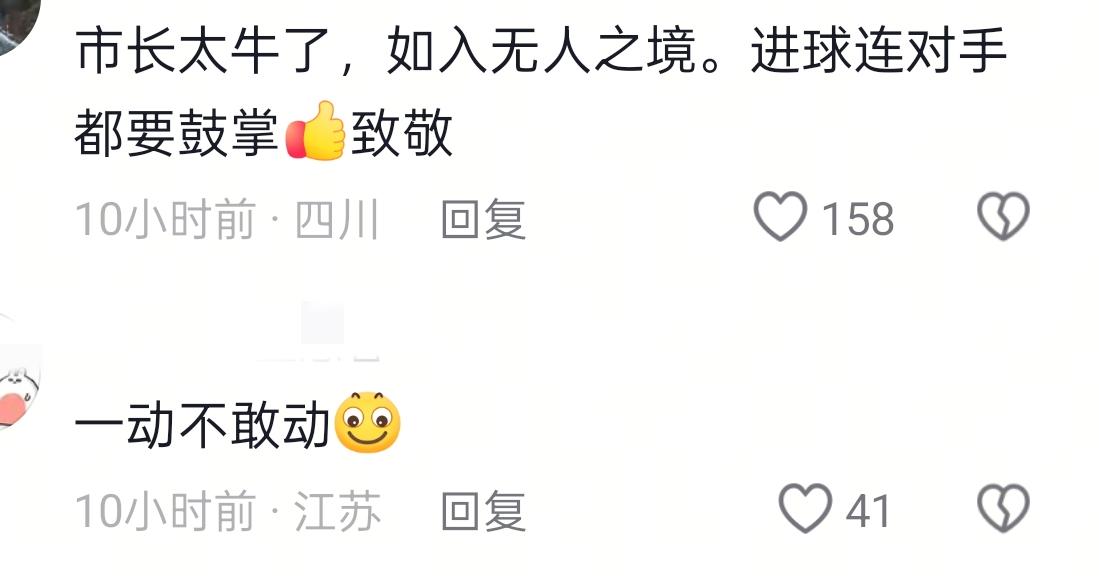The width and height of the screenshot is (1099, 576).
Task: Like the comment with 158 likes
Action: point(780,217)
